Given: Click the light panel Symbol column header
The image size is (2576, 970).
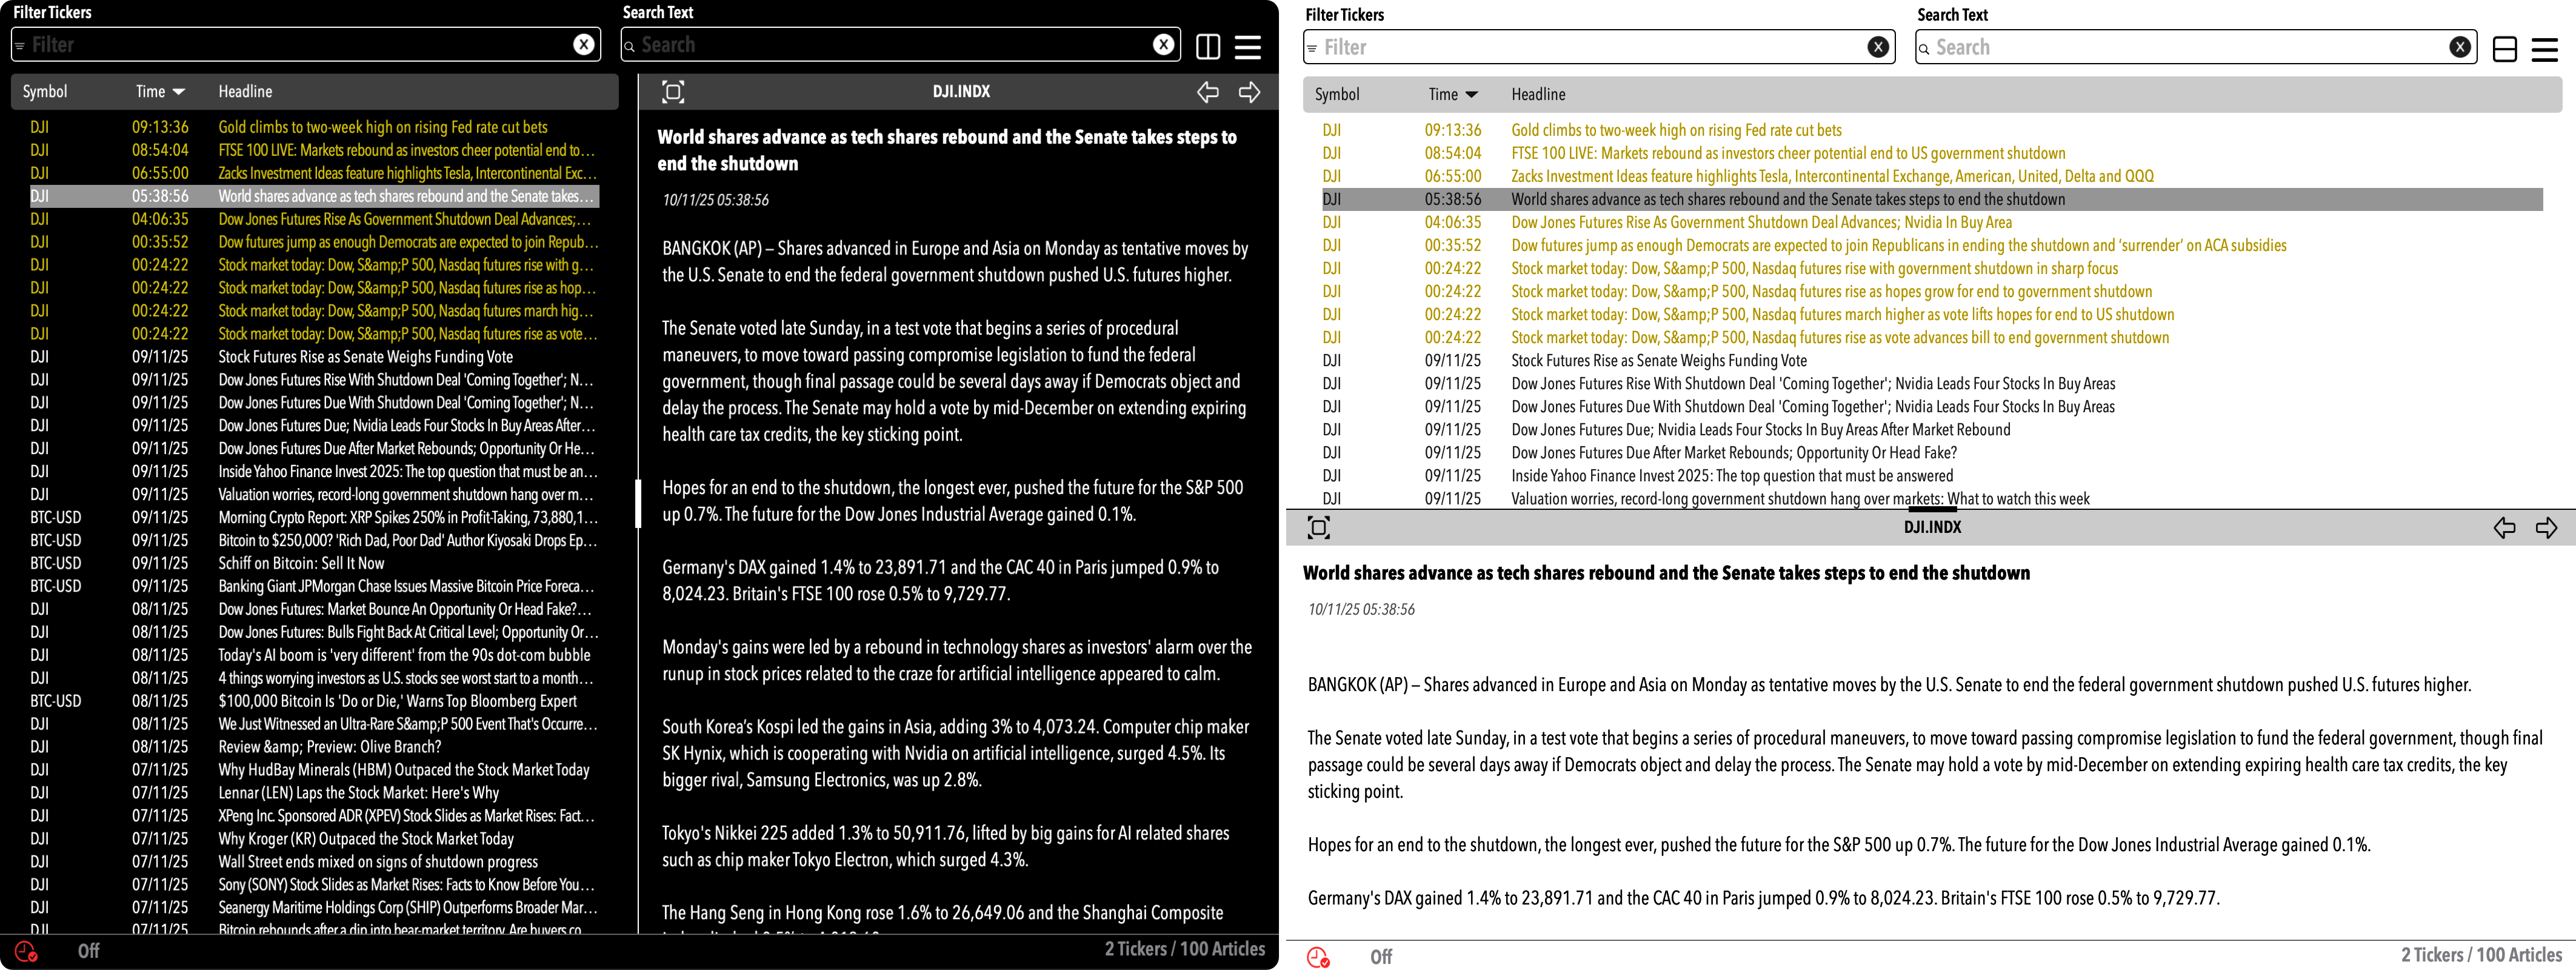Looking at the screenshot, I should click(1336, 94).
